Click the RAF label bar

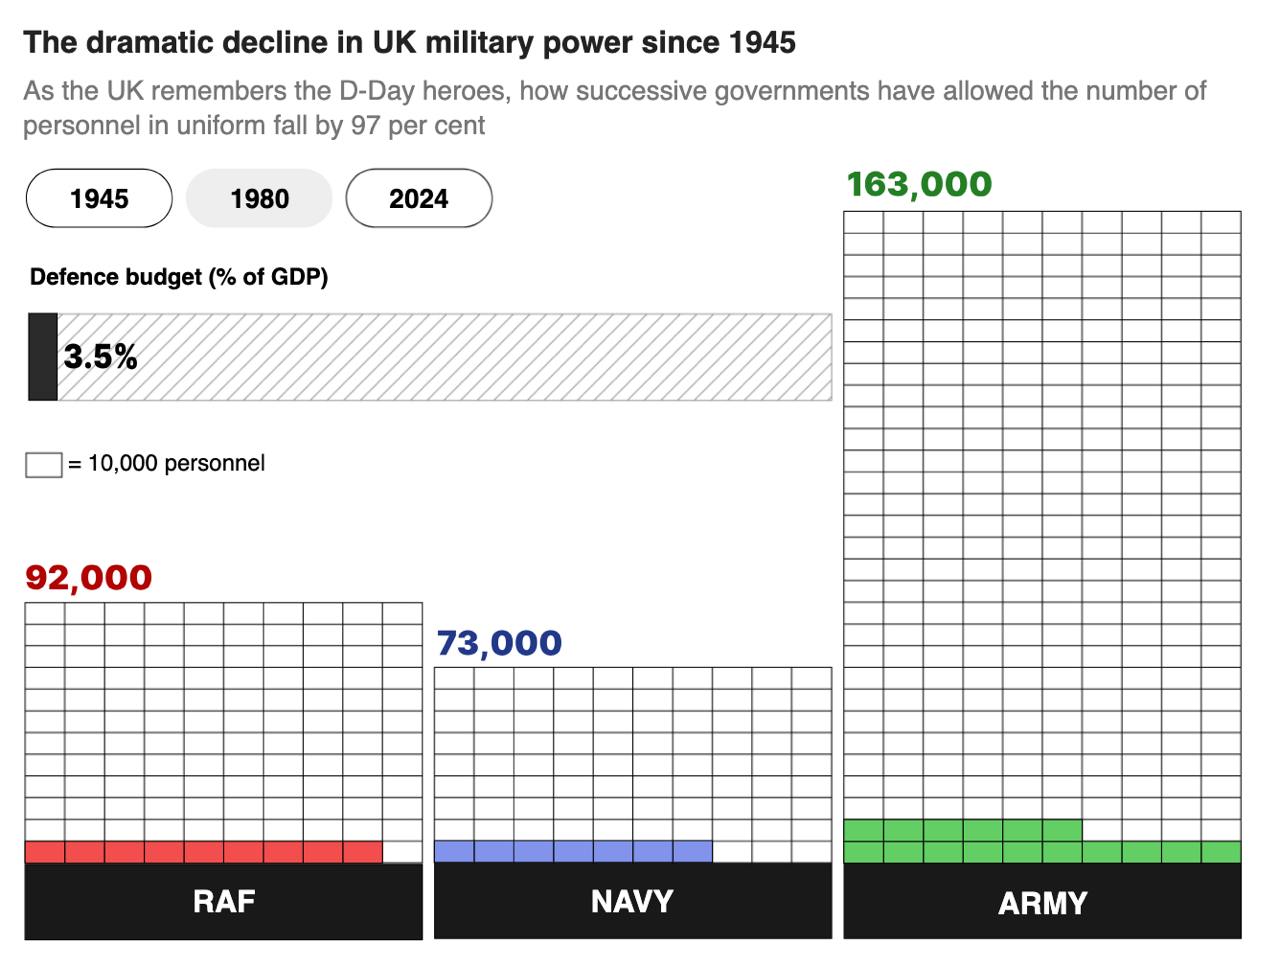(223, 901)
